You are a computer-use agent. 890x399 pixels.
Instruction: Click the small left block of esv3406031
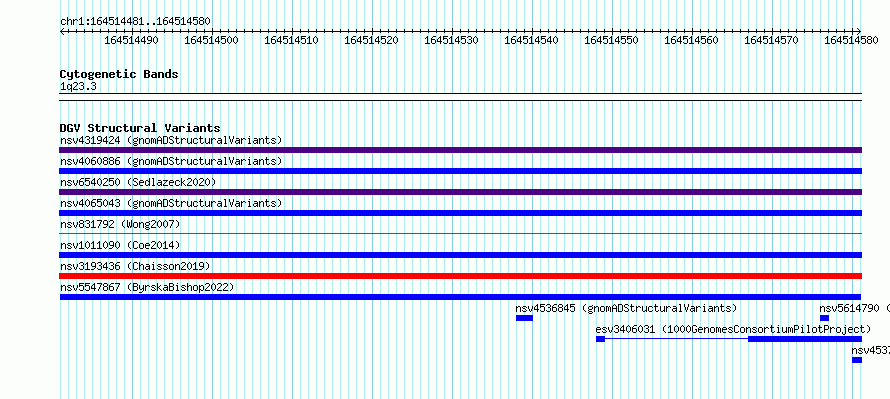601,339
